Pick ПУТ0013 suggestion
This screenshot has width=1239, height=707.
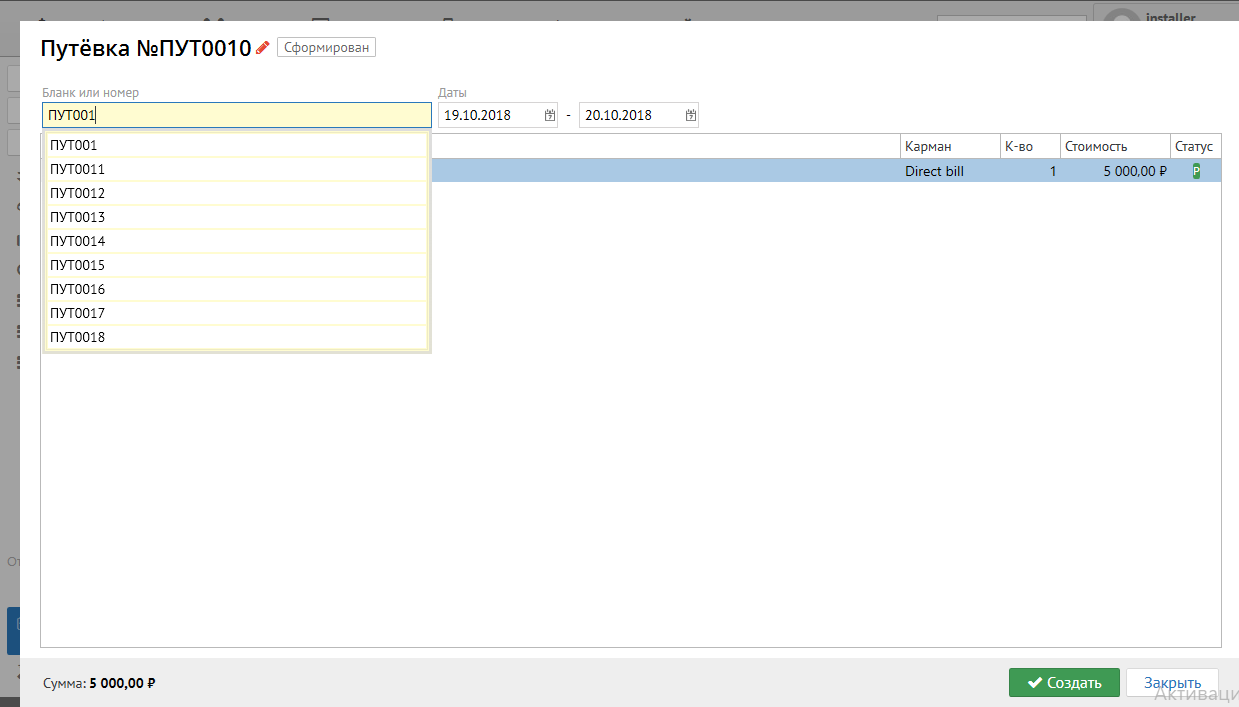pyautogui.click(x=237, y=217)
